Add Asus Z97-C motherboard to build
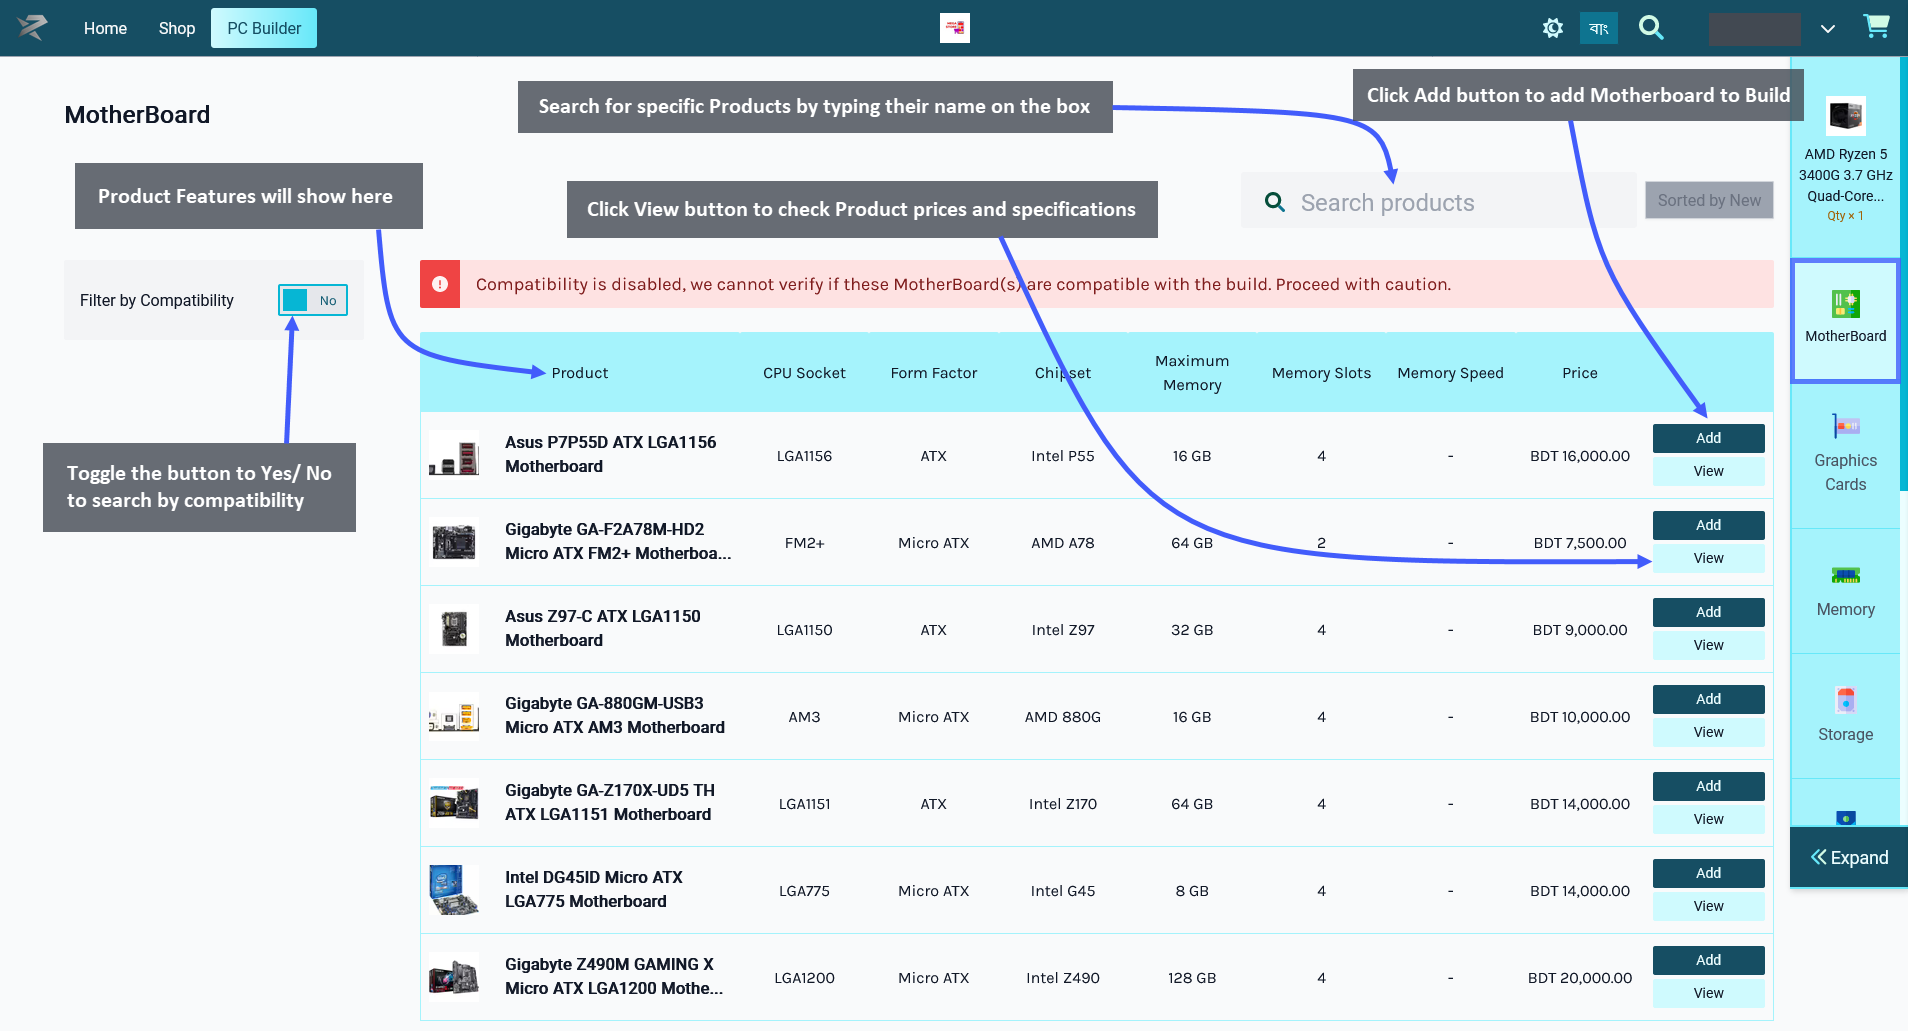Viewport: 1908px width, 1031px height. tap(1708, 612)
